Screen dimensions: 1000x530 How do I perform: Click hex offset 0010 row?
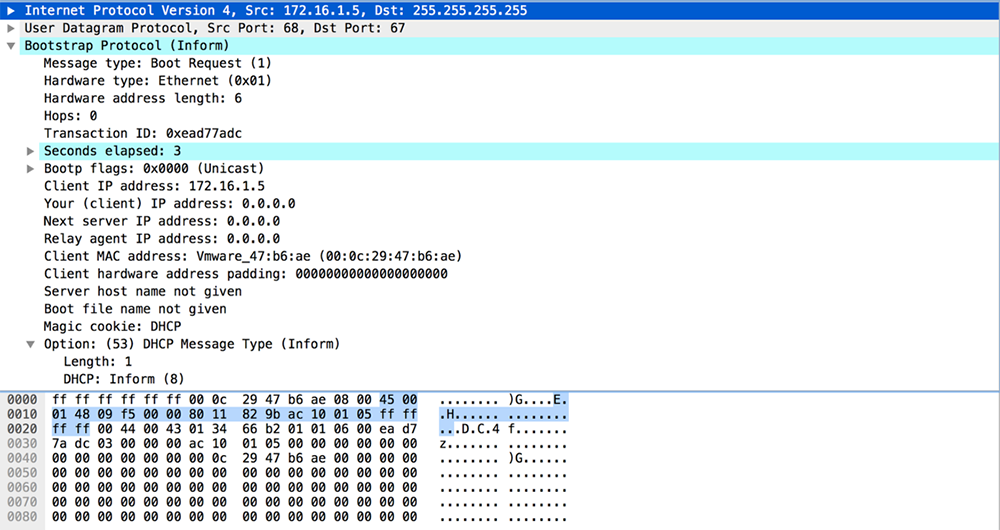(x=22, y=415)
